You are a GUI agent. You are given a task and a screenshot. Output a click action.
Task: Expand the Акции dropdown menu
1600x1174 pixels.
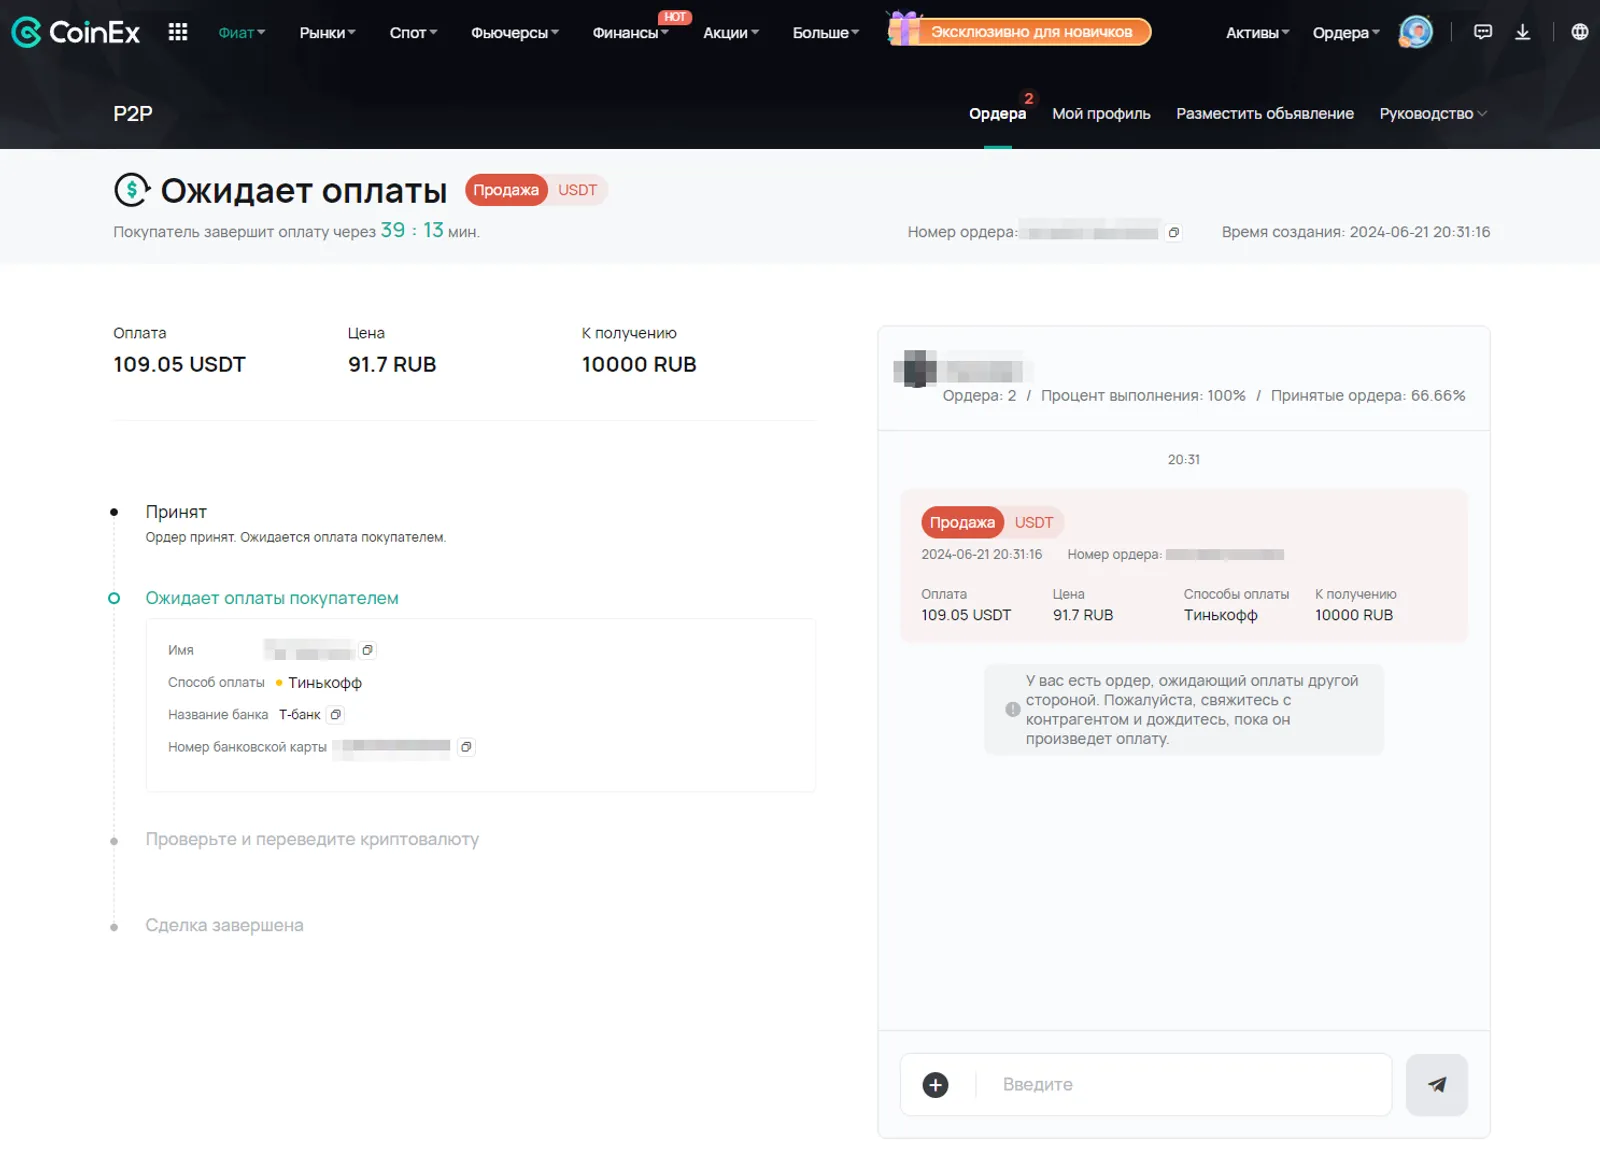(x=731, y=32)
